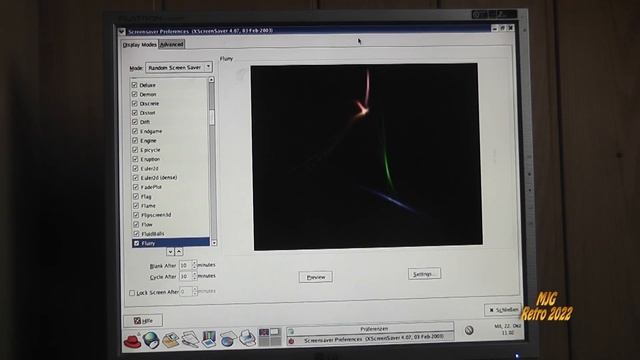The height and width of the screenshot is (360, 640).
Task: Open the Mode dropdown
Action: tap(178, 67)
